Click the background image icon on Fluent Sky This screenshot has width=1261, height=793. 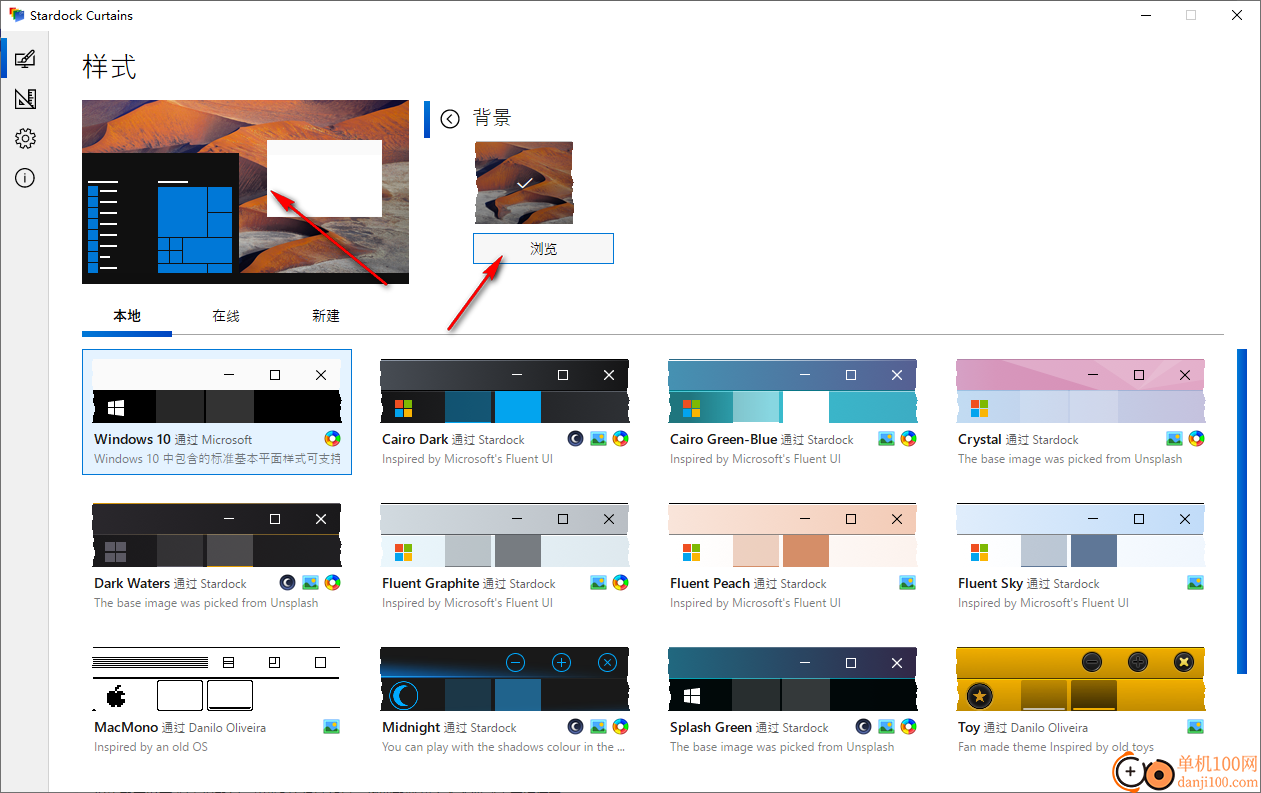pos(1196,582)
